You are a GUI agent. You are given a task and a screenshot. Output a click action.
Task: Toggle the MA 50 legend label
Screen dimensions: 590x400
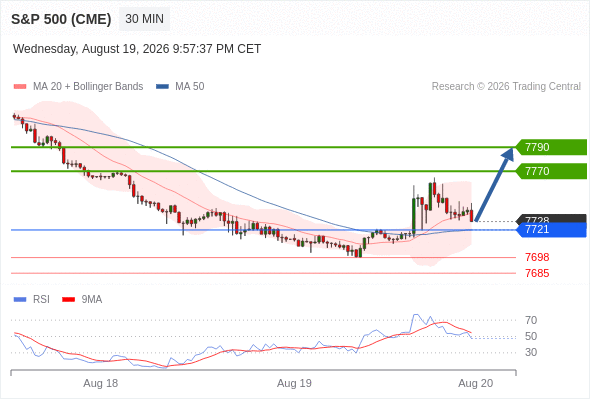click(x=190, y=87)
